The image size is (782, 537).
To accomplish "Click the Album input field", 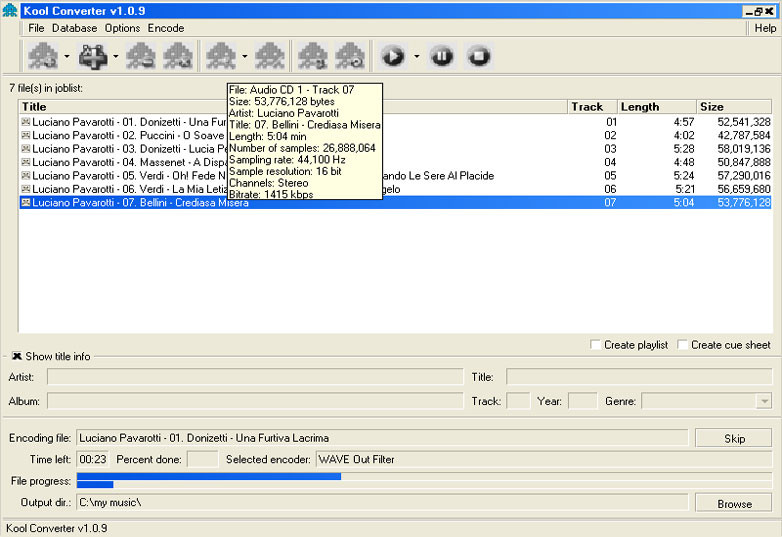I will coord(255,401).
